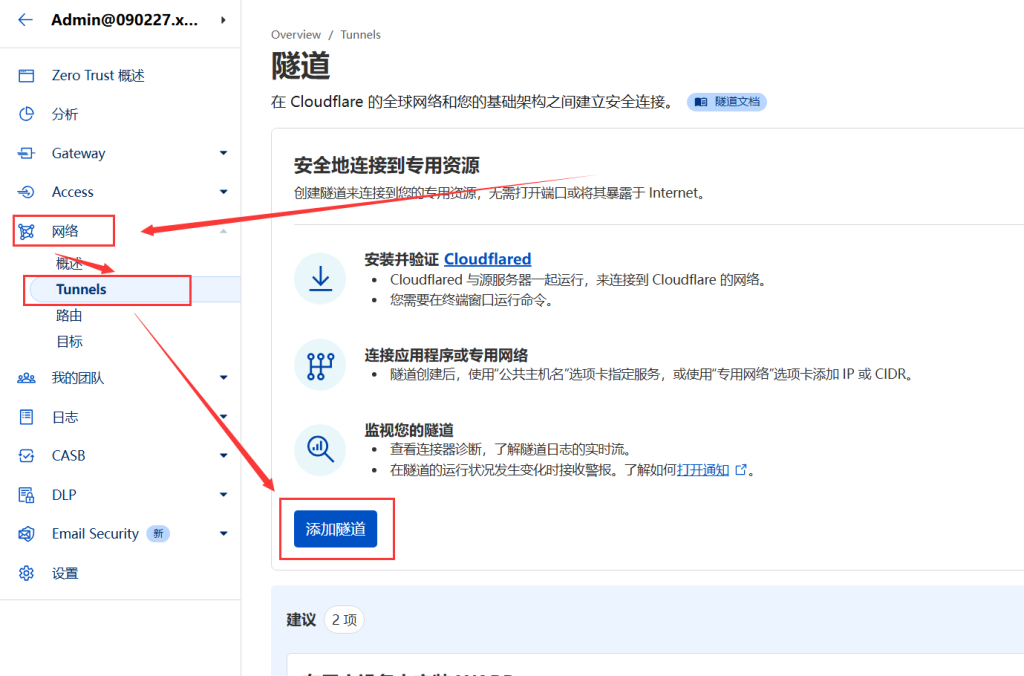
Task: Click the Gateway sidebar icon
Action: (27, 153)
